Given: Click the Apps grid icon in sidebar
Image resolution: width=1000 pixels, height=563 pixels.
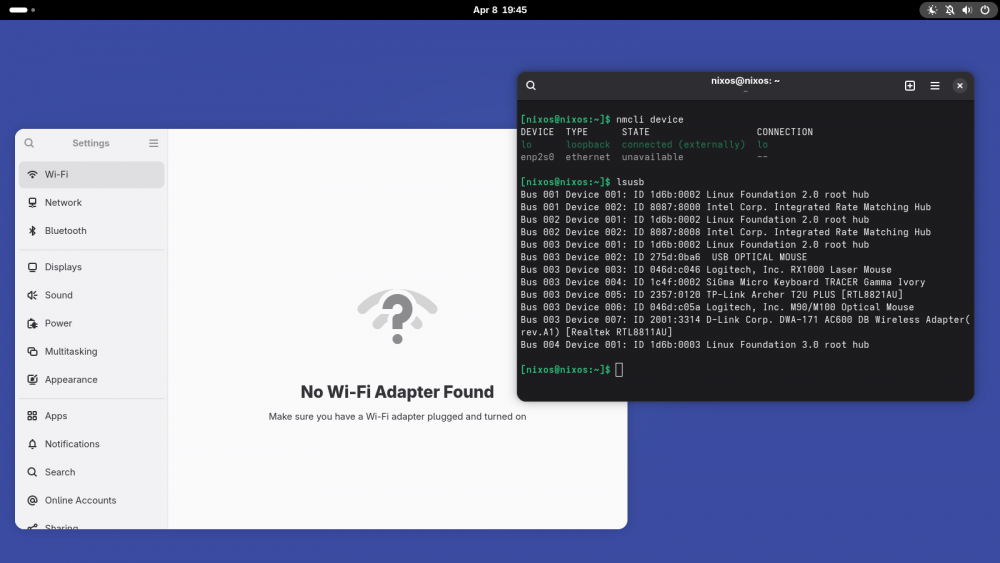Looking at the screenshot, I should click(x=33, y=416).
